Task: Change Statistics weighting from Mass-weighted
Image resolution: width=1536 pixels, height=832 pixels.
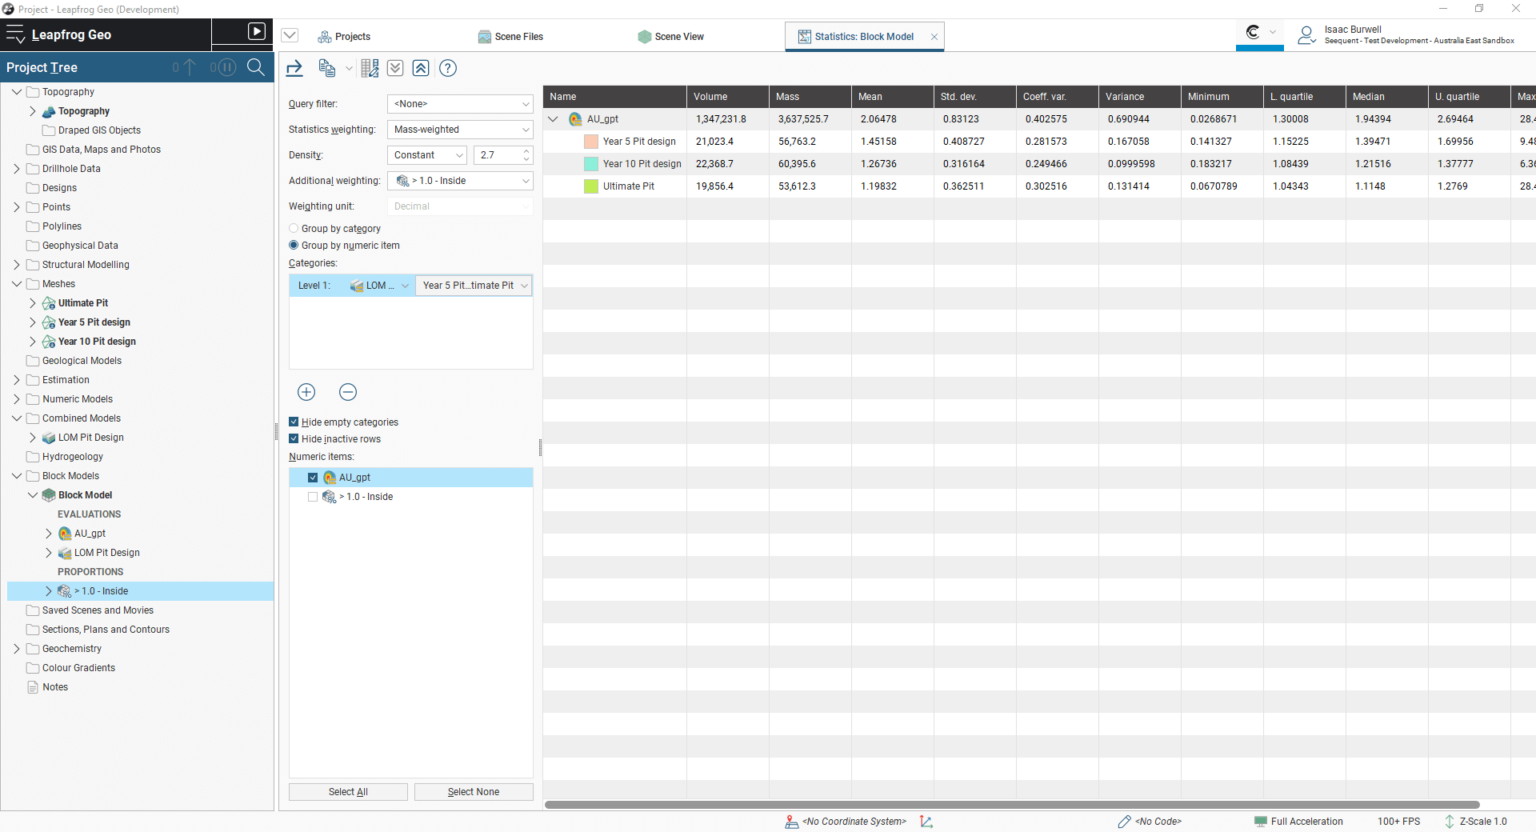Action: pyautogui.click(x=459, y=128)
